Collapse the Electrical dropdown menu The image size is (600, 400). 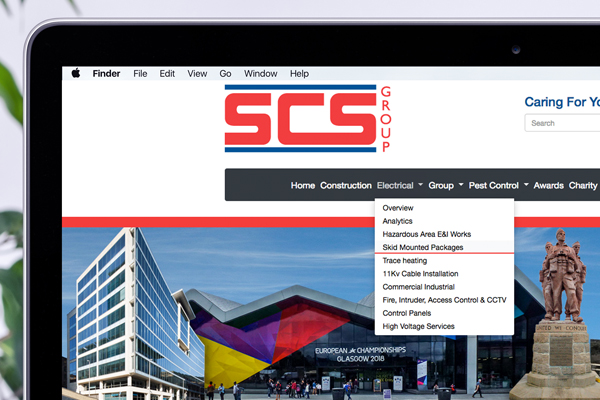pos(399,185)
